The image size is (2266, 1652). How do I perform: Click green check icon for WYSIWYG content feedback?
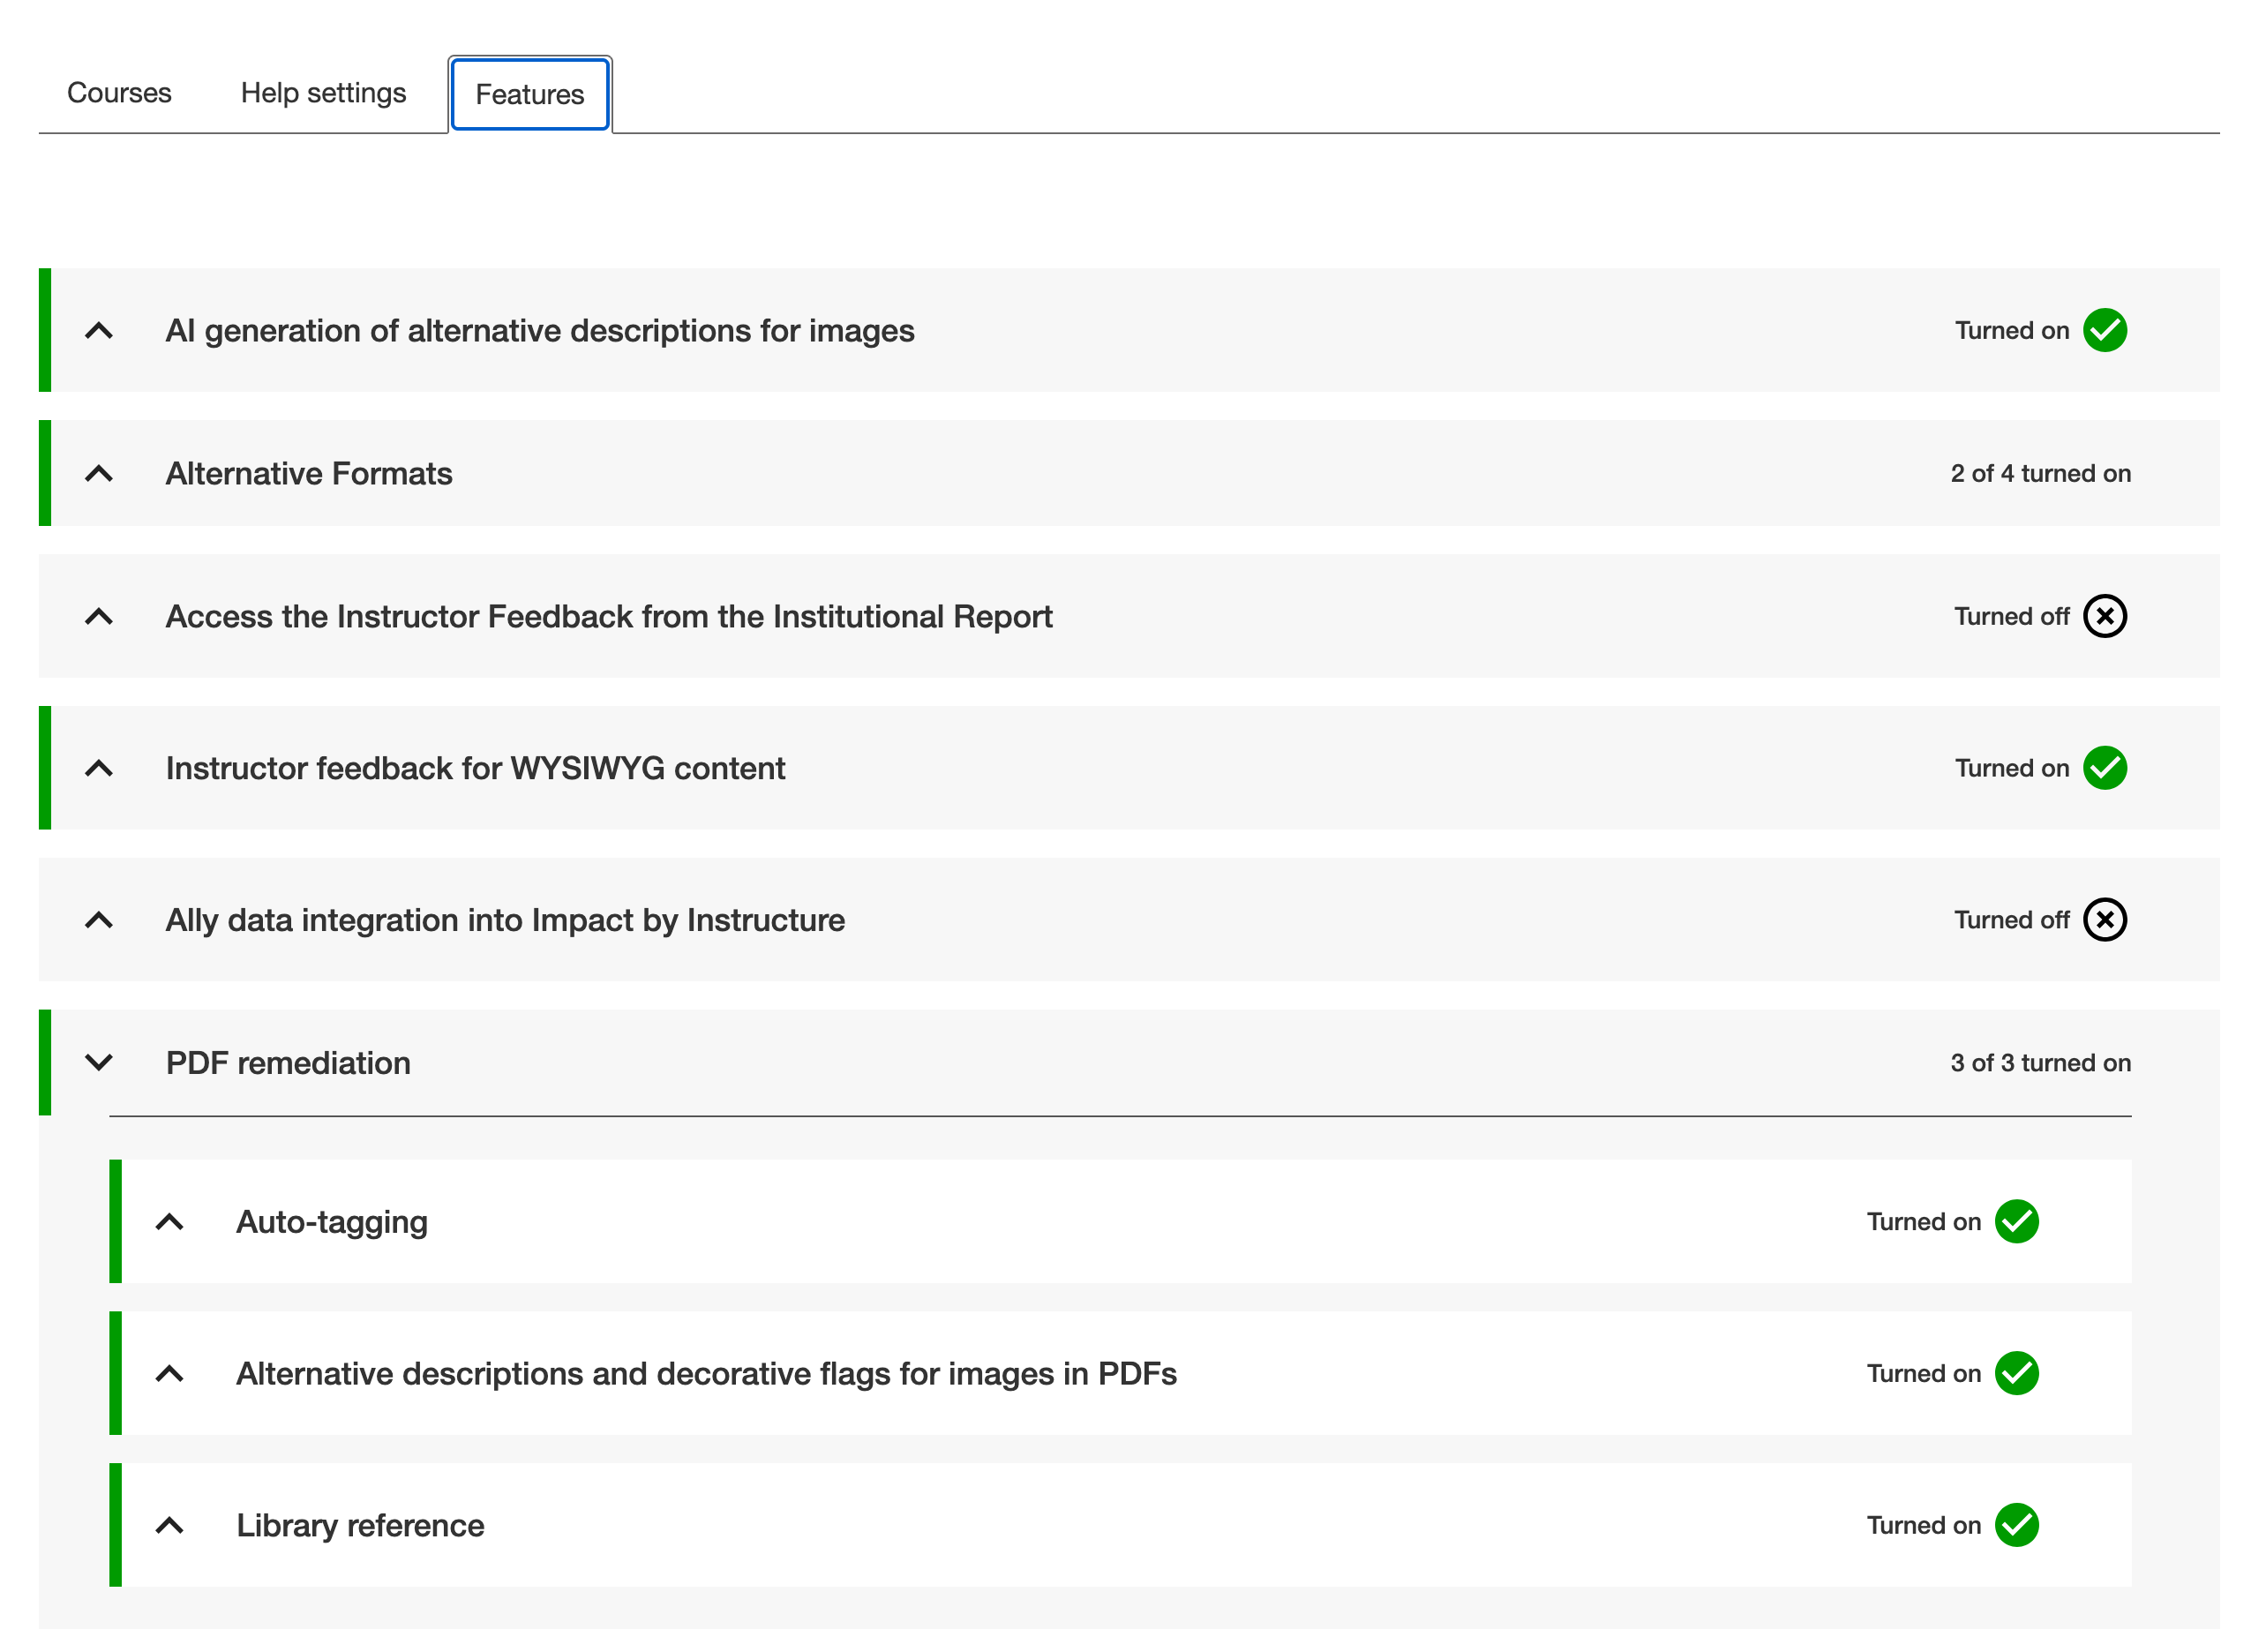[2104, 768]
